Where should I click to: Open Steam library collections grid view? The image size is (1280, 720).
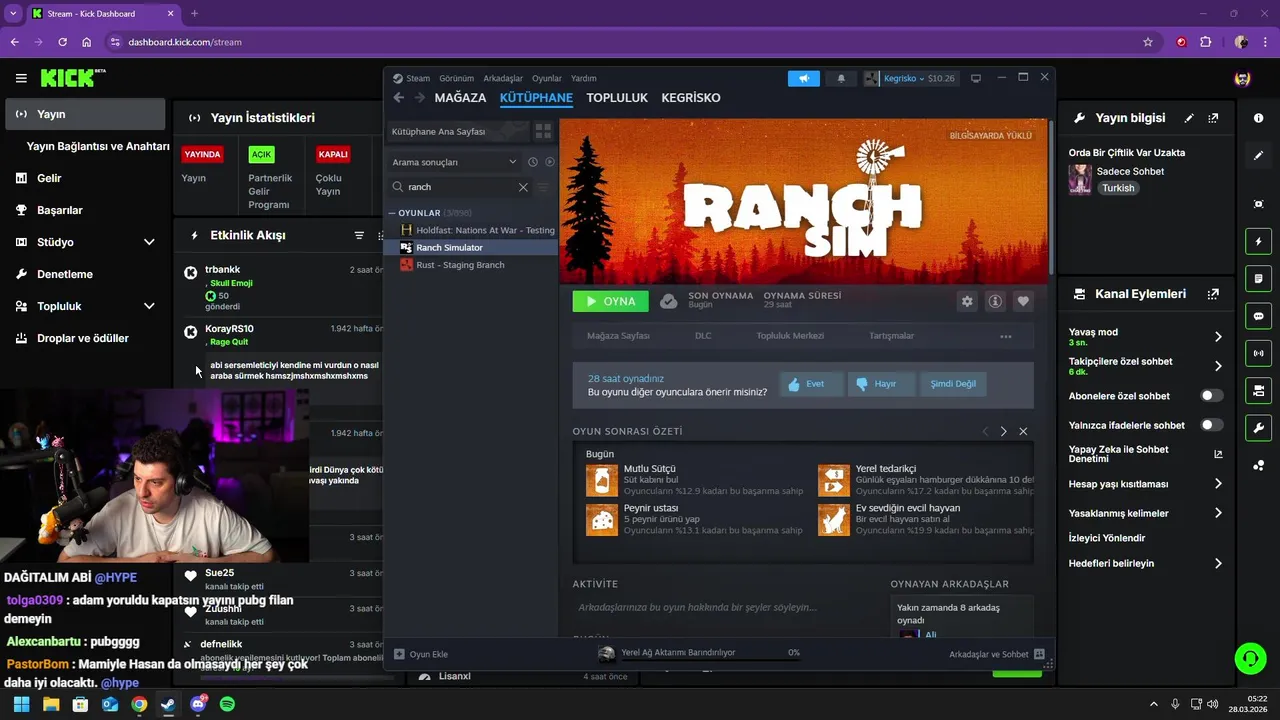[x=543, y=131]
